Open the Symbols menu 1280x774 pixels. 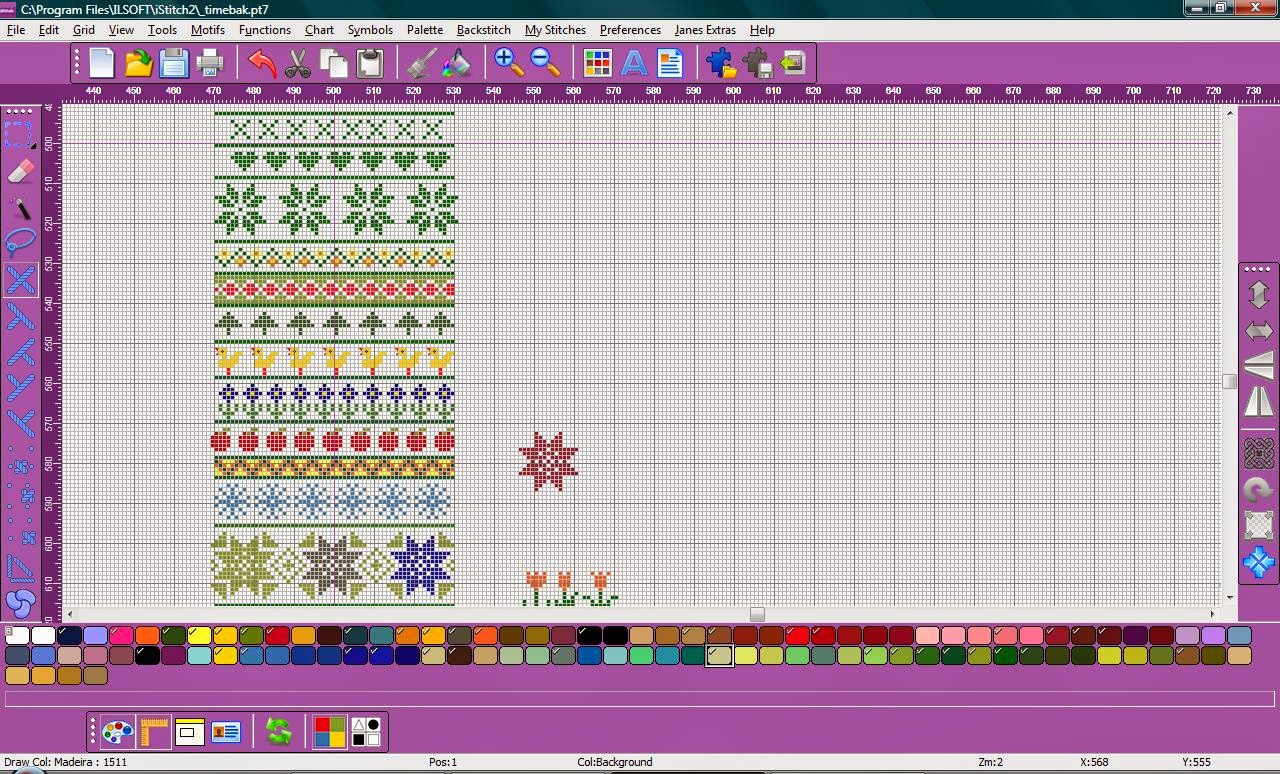click(370, 30)
